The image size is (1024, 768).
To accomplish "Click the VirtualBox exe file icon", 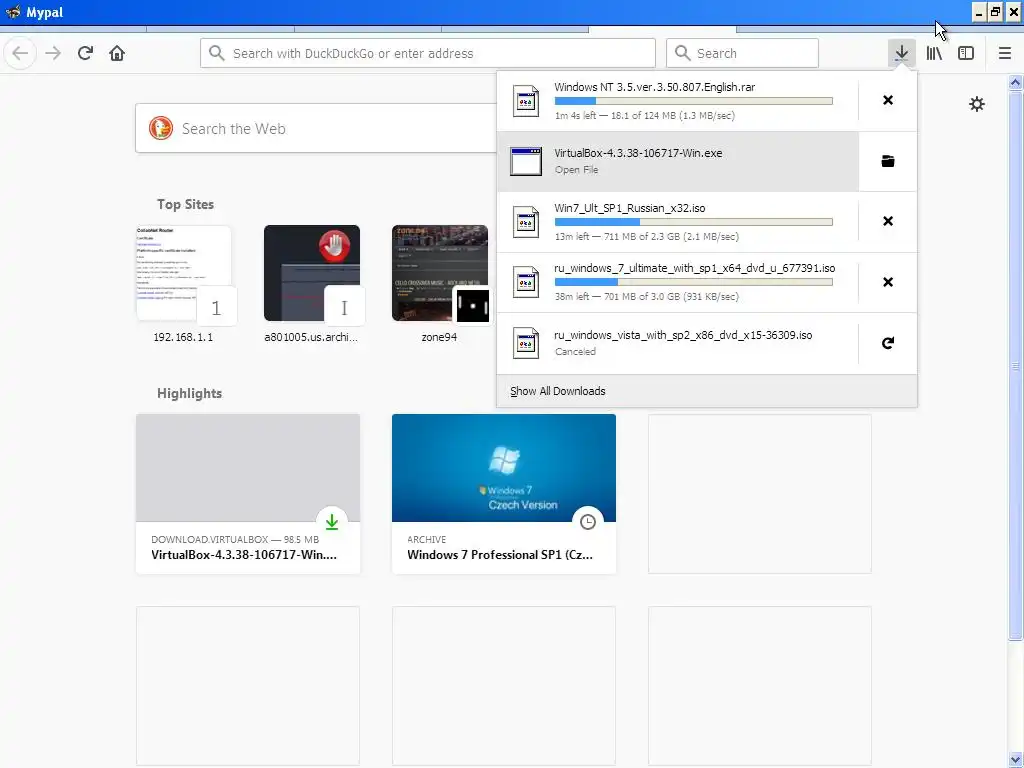I will [x=526, y=161].
